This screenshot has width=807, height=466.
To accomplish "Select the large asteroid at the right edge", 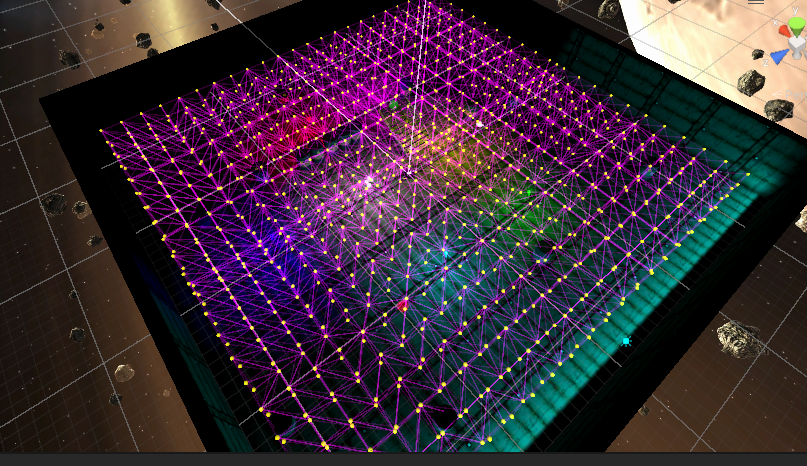I will 740,338.
